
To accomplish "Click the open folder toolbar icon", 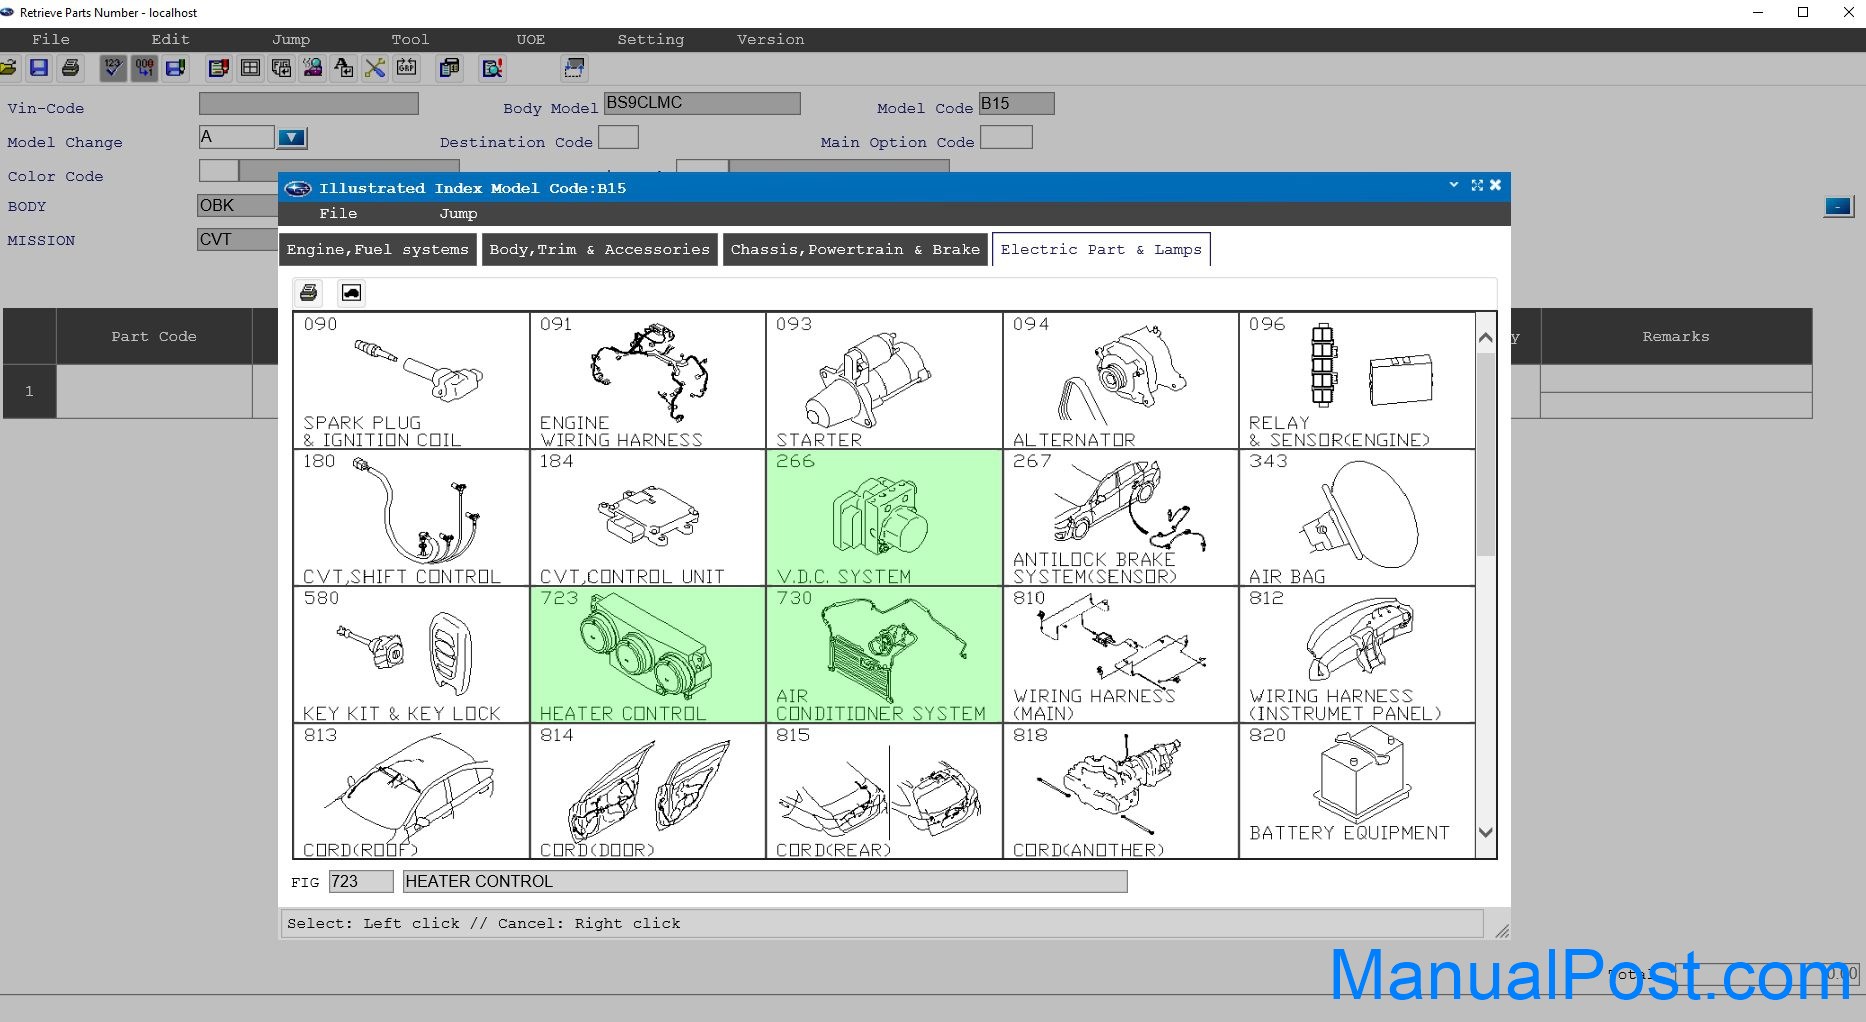I will (x=8, y=68).
